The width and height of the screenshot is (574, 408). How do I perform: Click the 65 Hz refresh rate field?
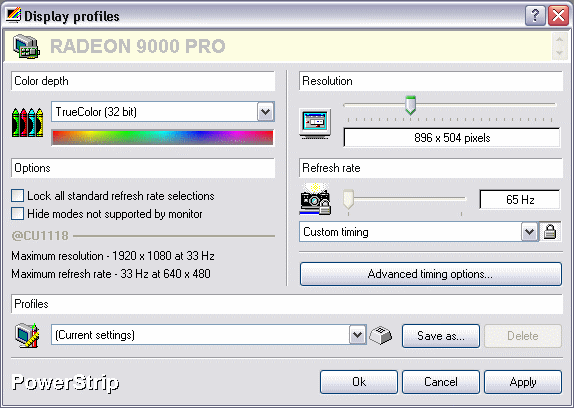[x=520, y=199]
